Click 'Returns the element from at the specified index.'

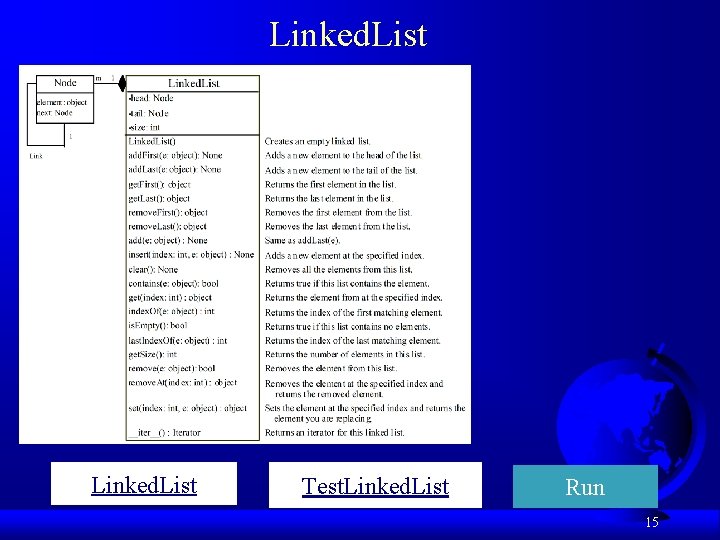click(354, 298)
